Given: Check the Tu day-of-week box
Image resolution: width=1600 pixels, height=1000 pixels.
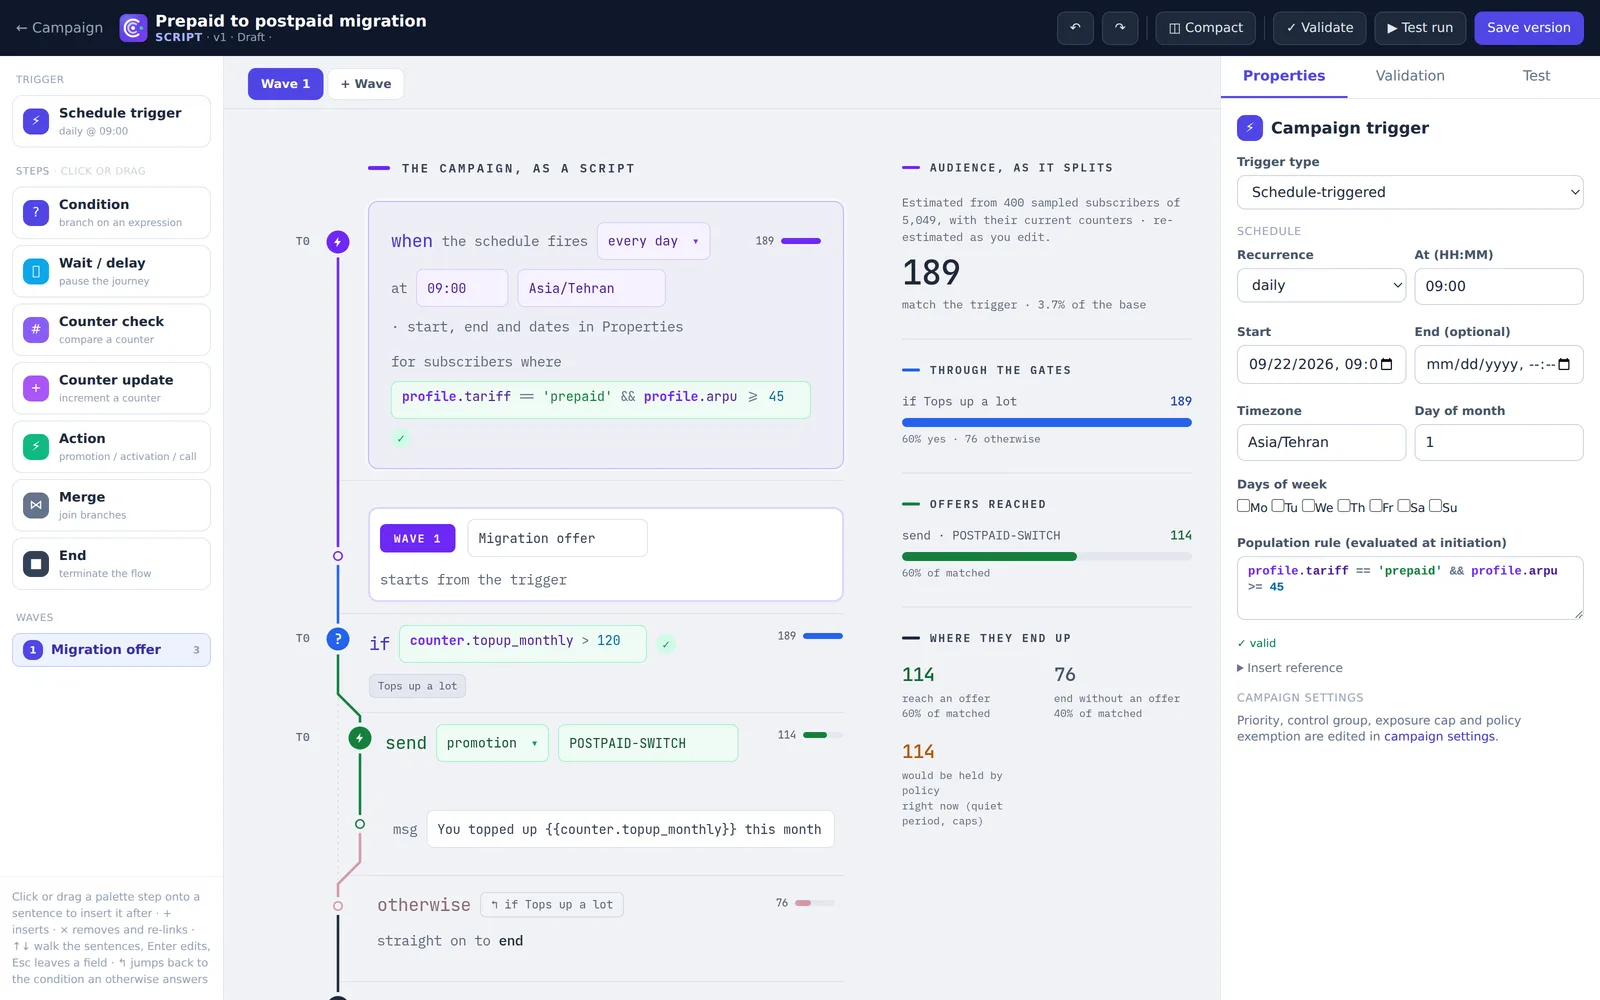Looking at the screenshot, I should click(1278, 506).
